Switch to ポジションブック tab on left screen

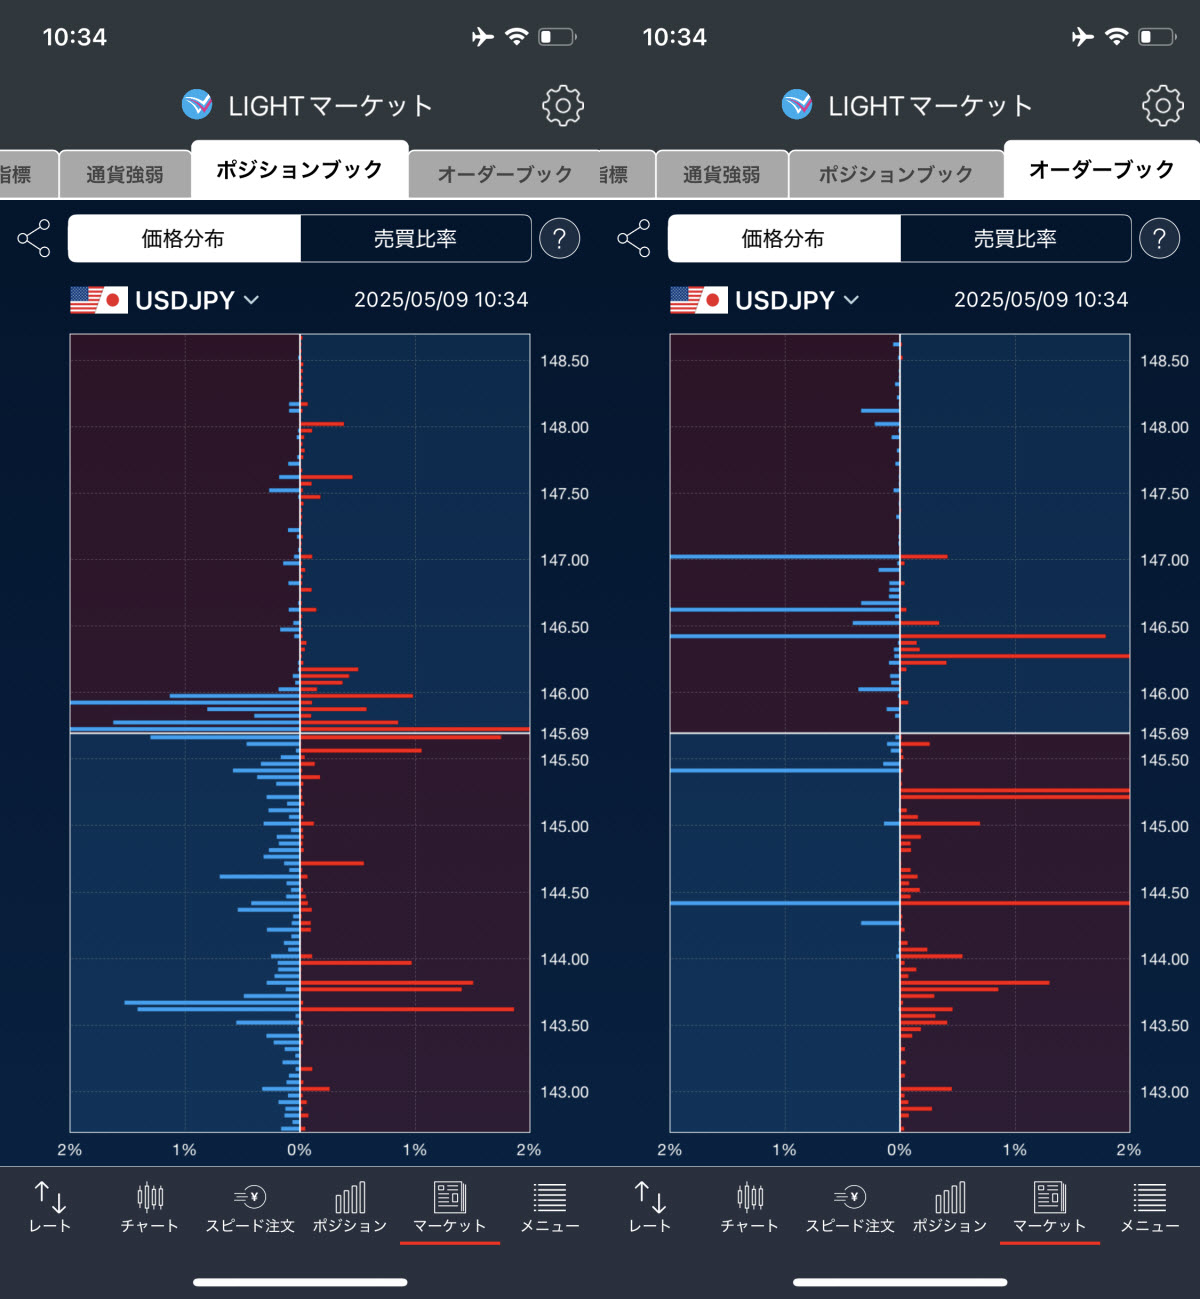pyautogui.click(x=299, y=169)
